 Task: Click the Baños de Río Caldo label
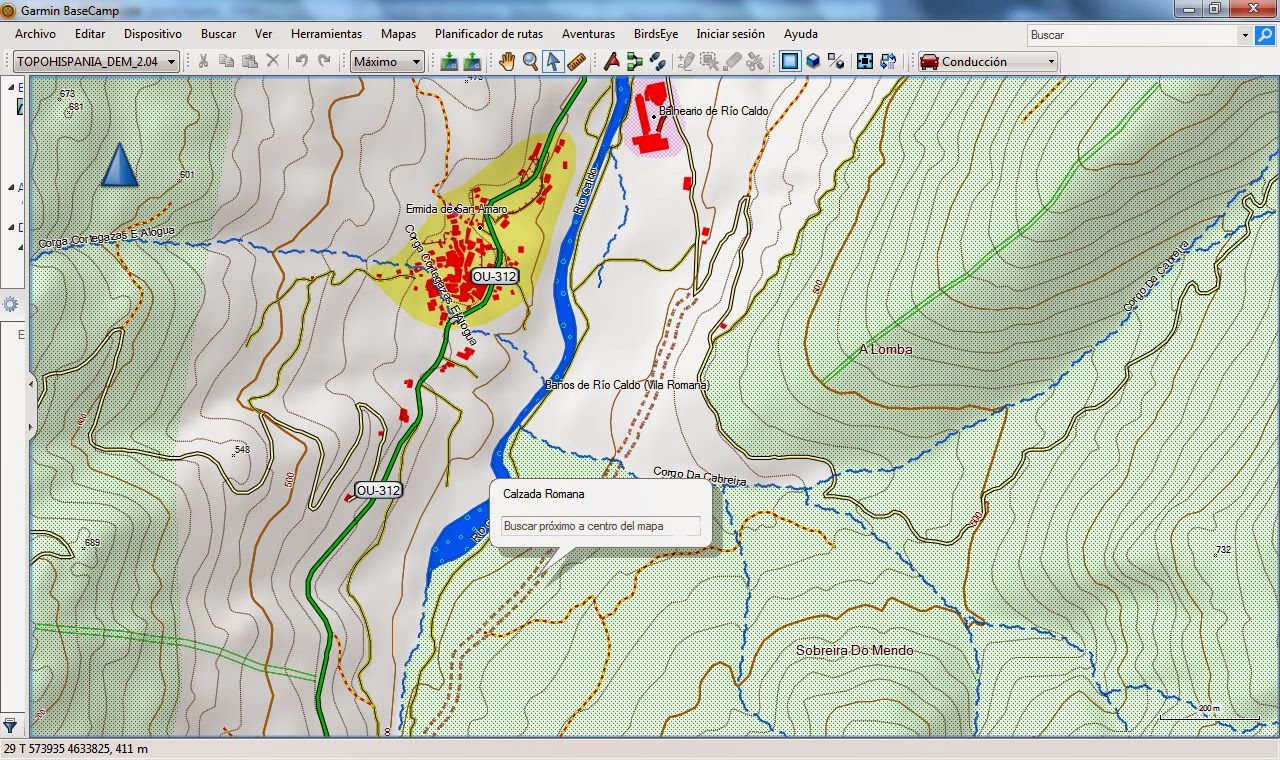coord(627,385)
